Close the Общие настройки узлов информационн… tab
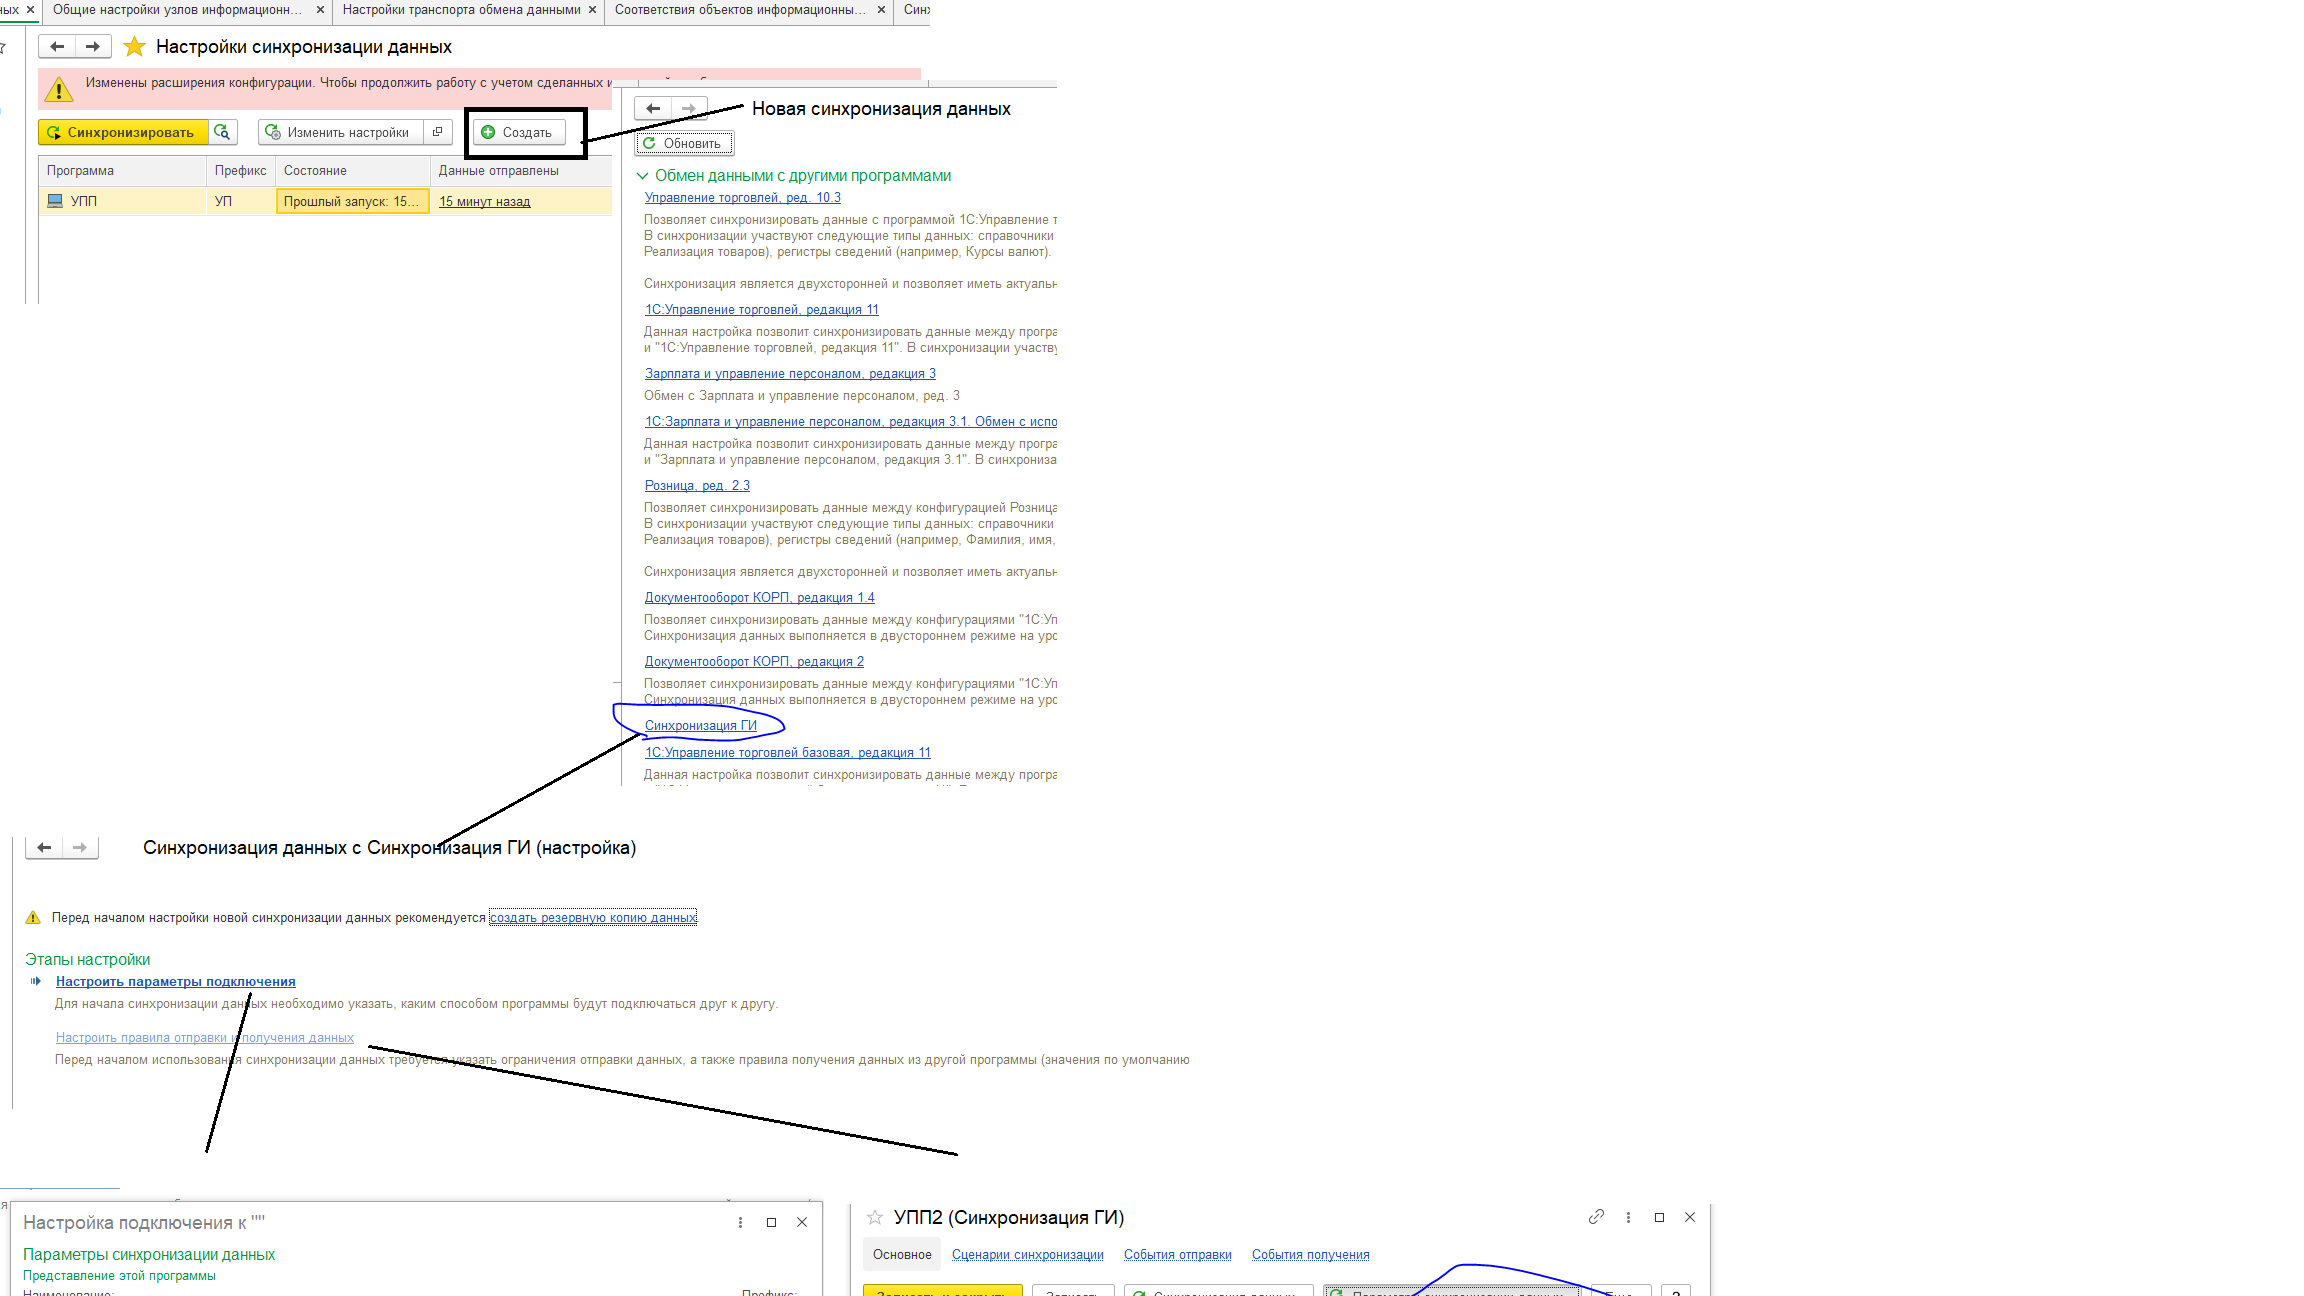2304x1296 pixels. (320, 10)
